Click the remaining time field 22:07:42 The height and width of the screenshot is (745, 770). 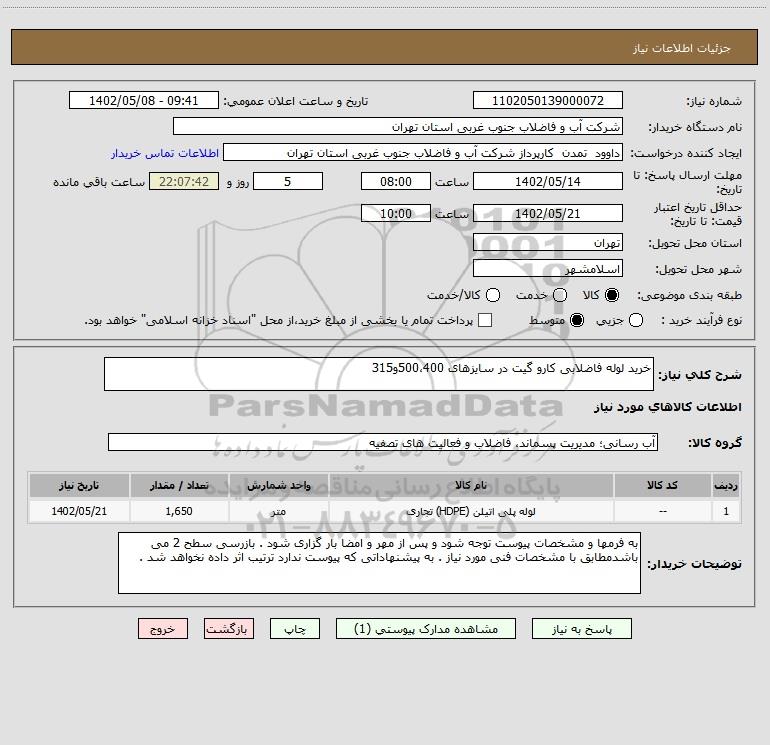[184, 181]
